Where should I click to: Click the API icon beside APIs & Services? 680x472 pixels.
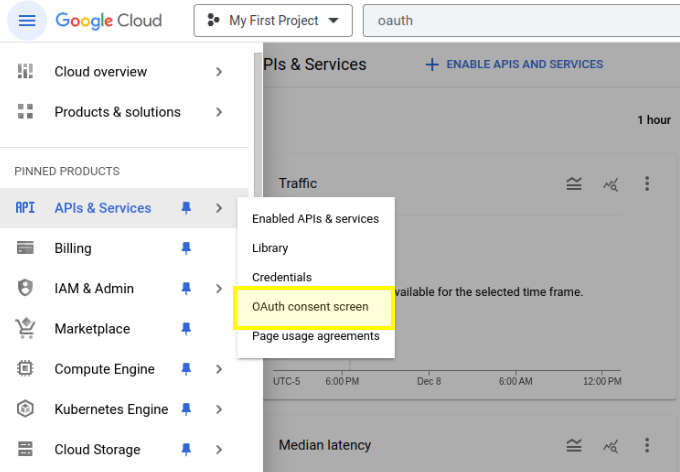point(25,208)
